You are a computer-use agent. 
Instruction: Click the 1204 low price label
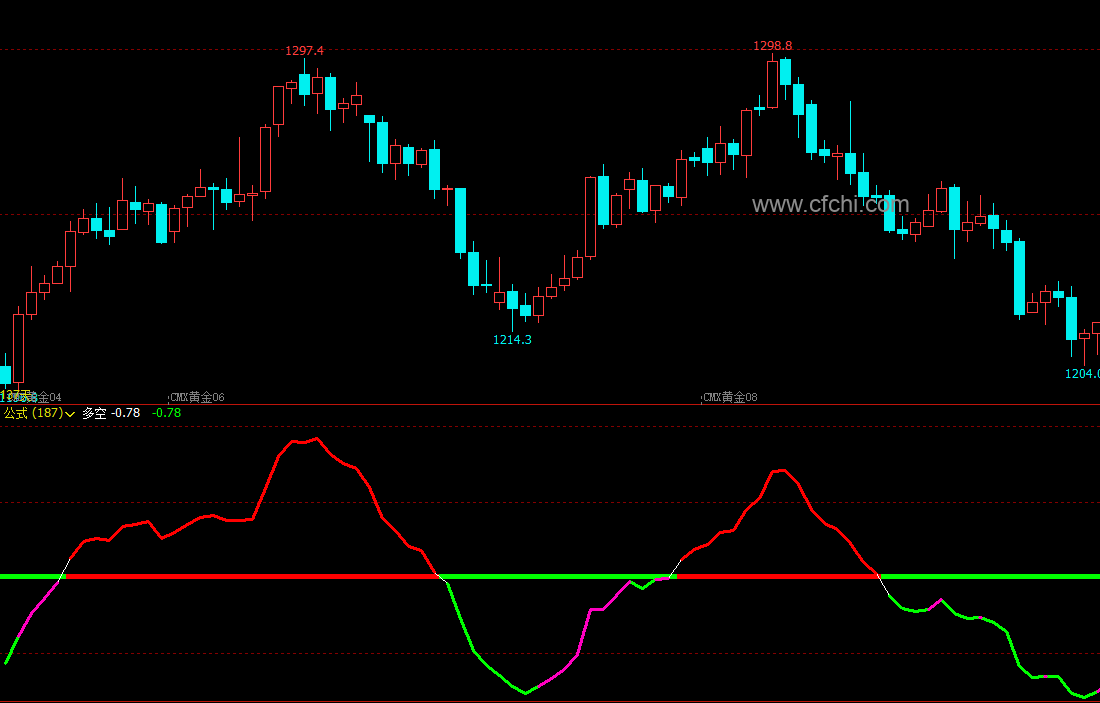(1082, 374)
